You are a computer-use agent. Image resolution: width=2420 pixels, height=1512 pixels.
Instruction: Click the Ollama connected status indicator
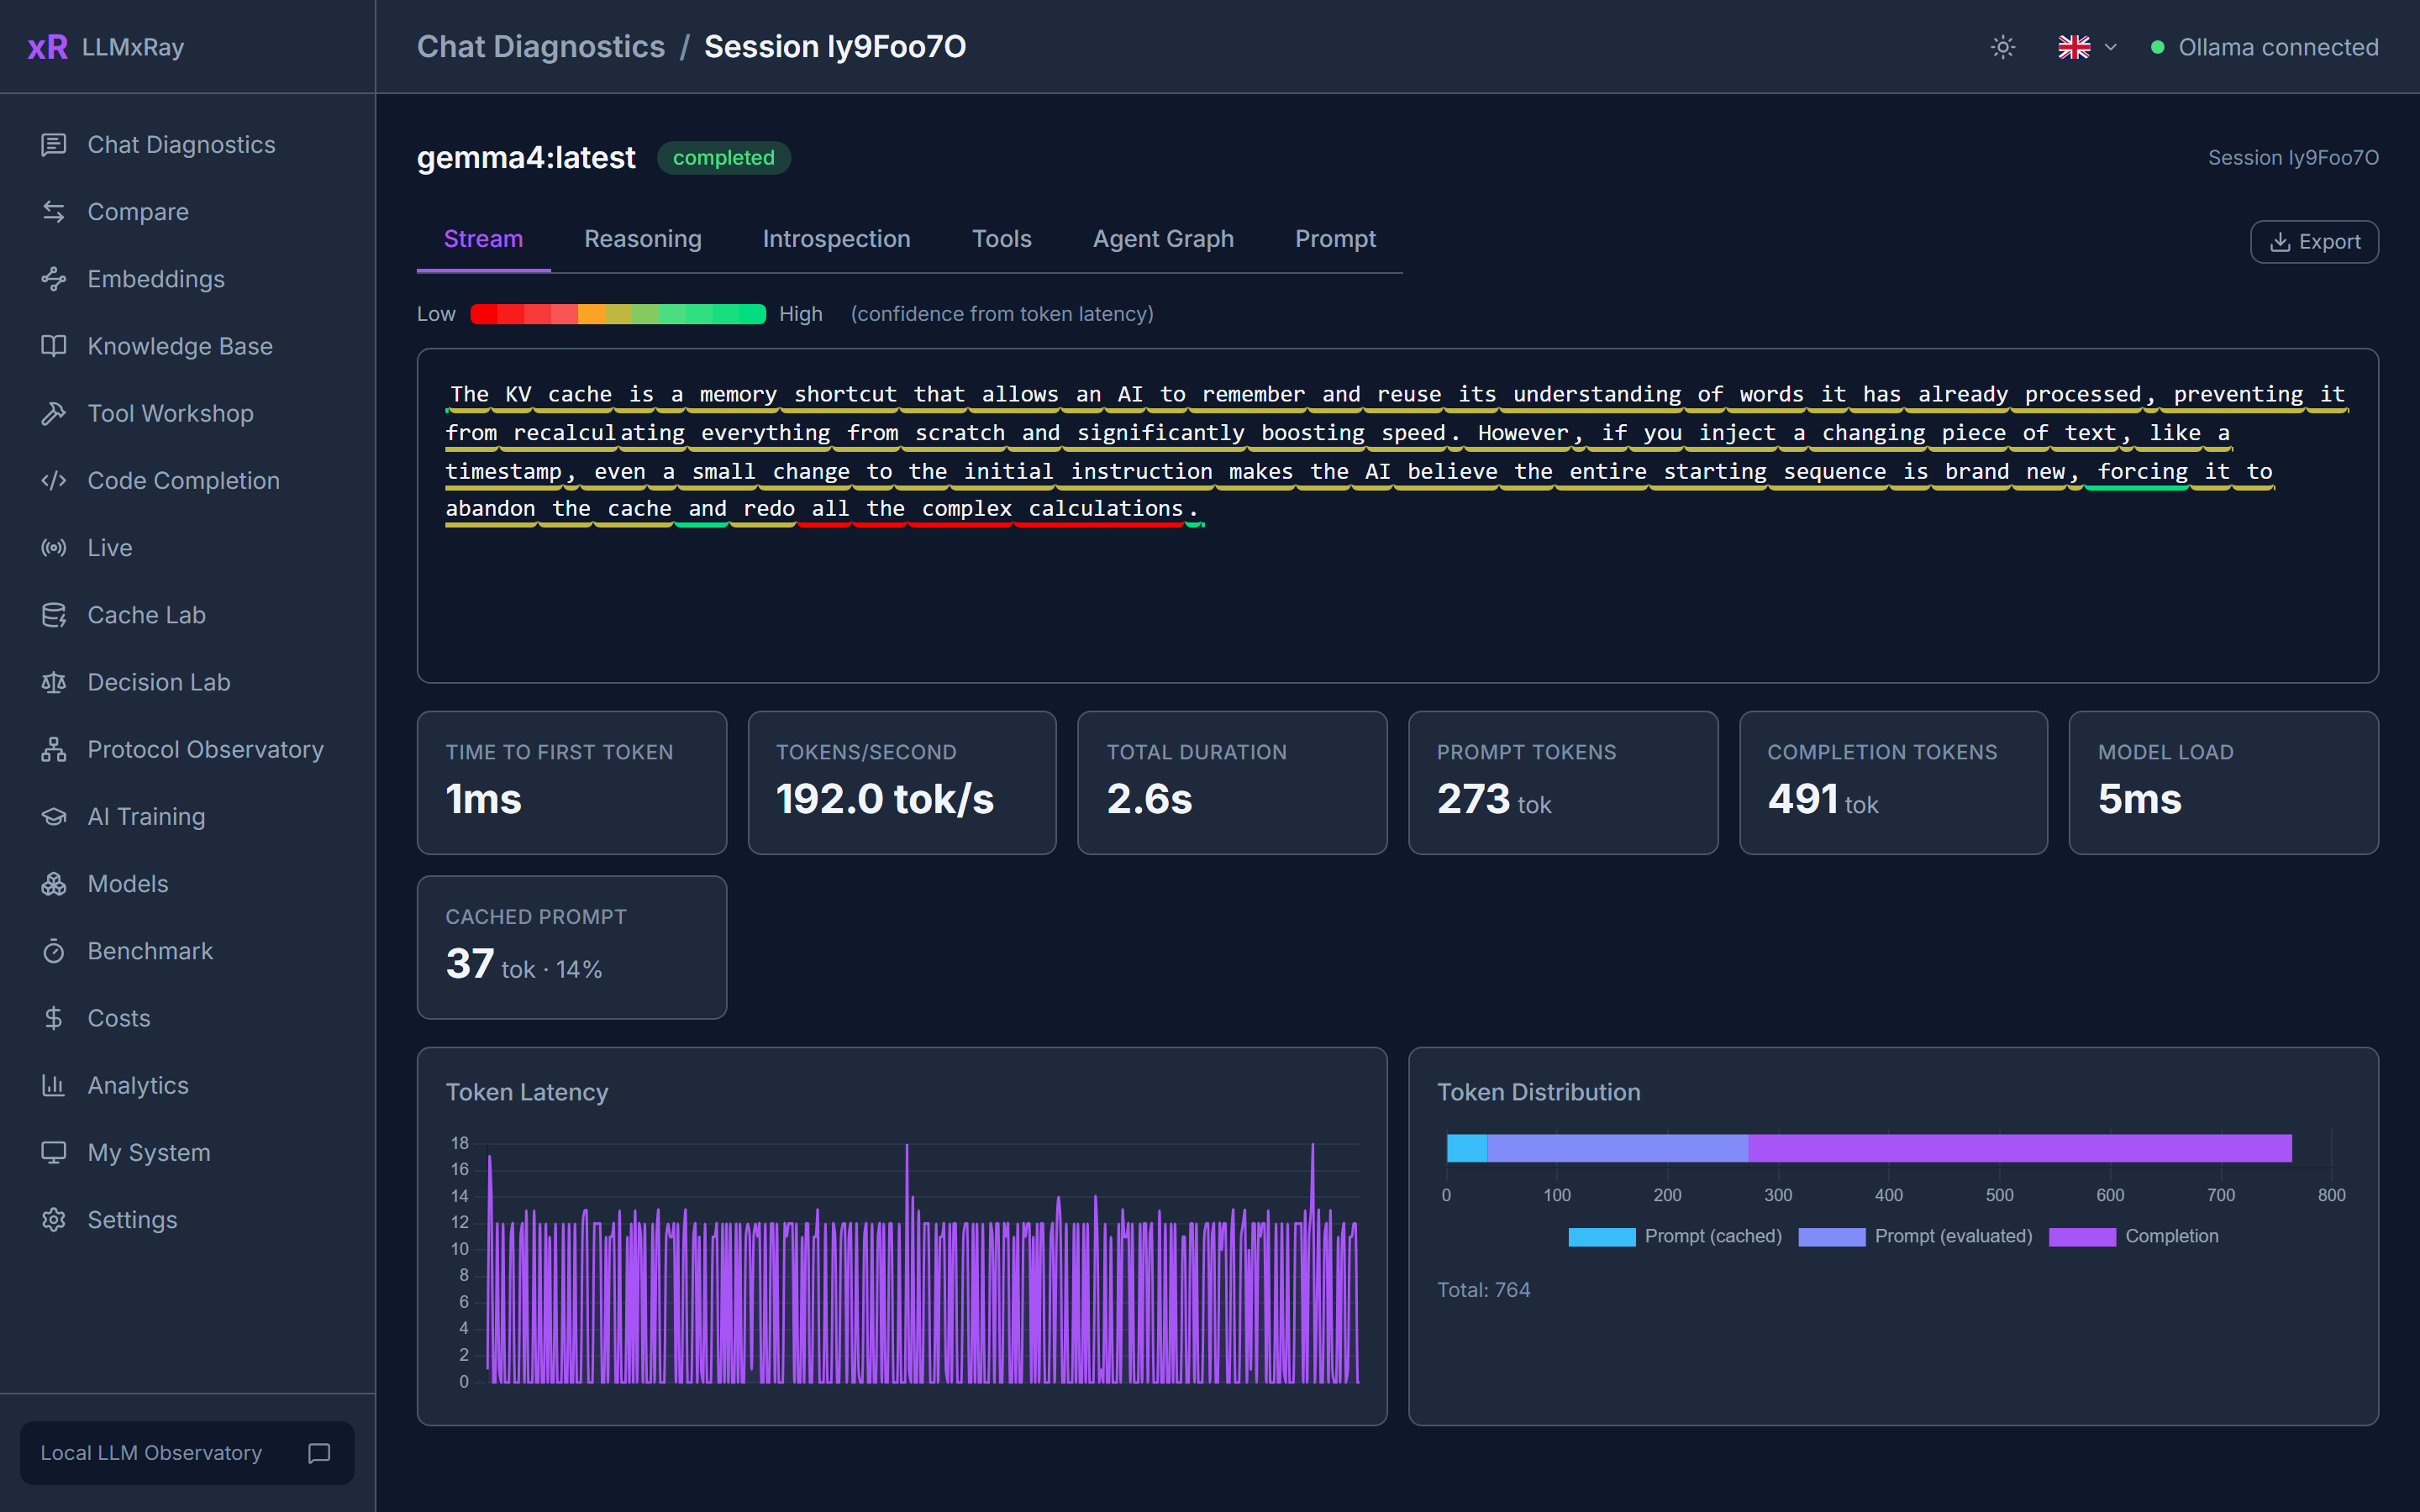coord(2265,47)
